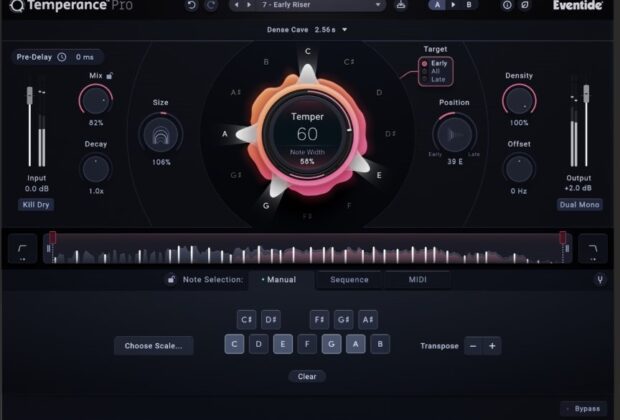Click the save preset icon
The image size is (620, 420).
(401, 5)
